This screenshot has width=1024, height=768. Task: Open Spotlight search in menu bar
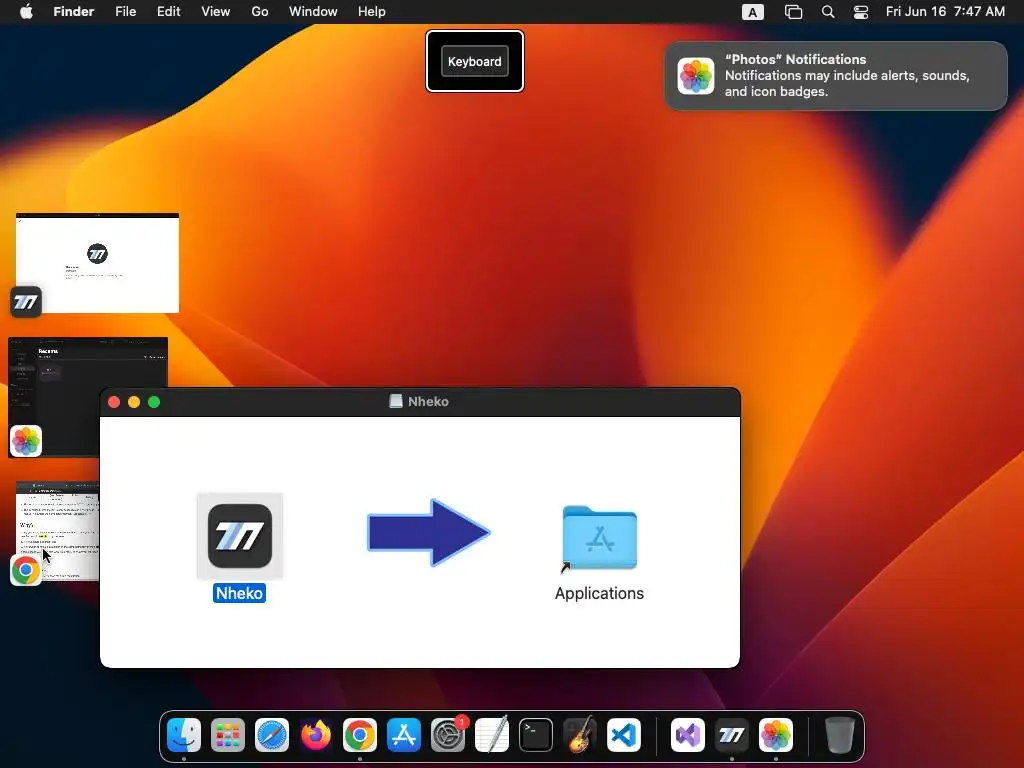(x=828, y=12)
